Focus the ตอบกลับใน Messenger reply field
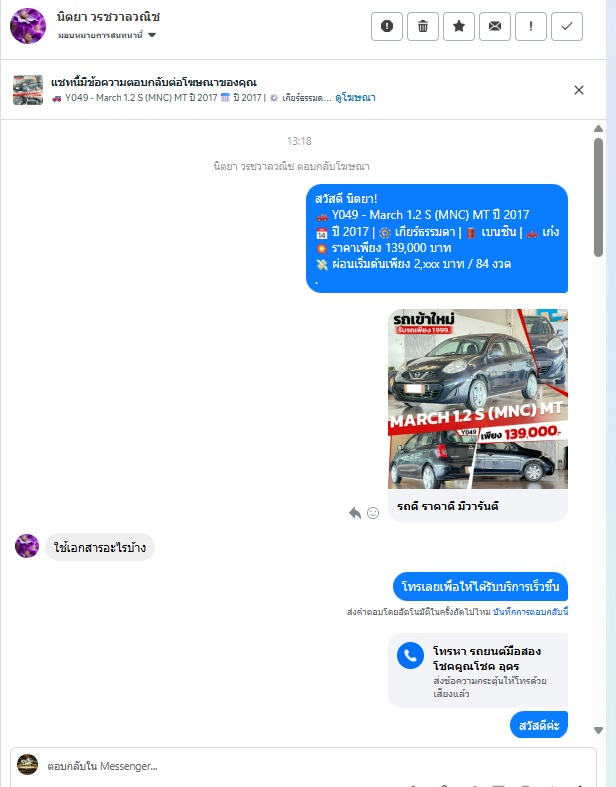 pos(303,766)
